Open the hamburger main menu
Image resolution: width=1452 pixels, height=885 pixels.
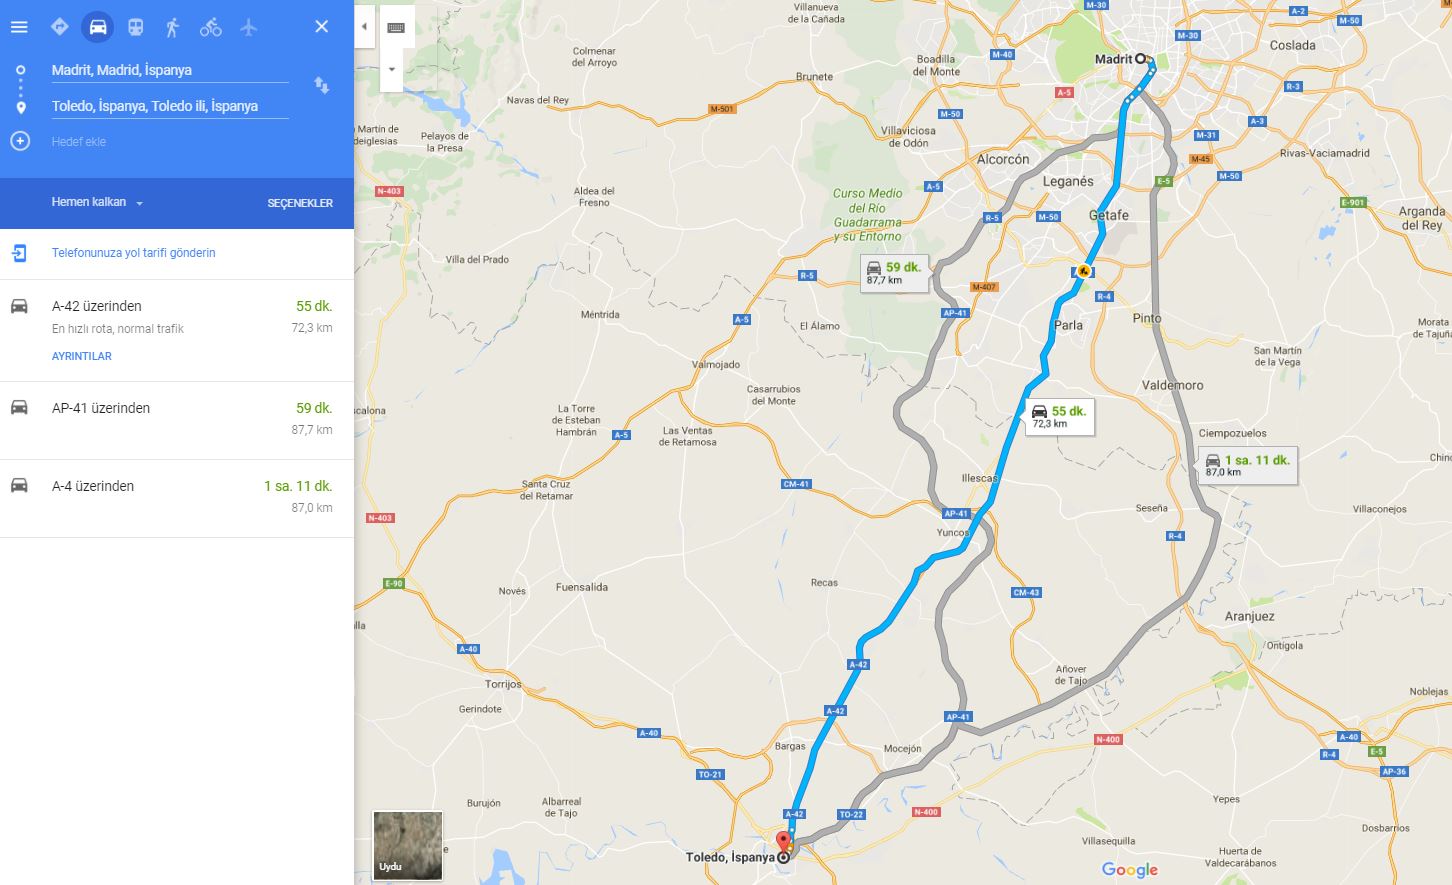click(x=19, y=27)
